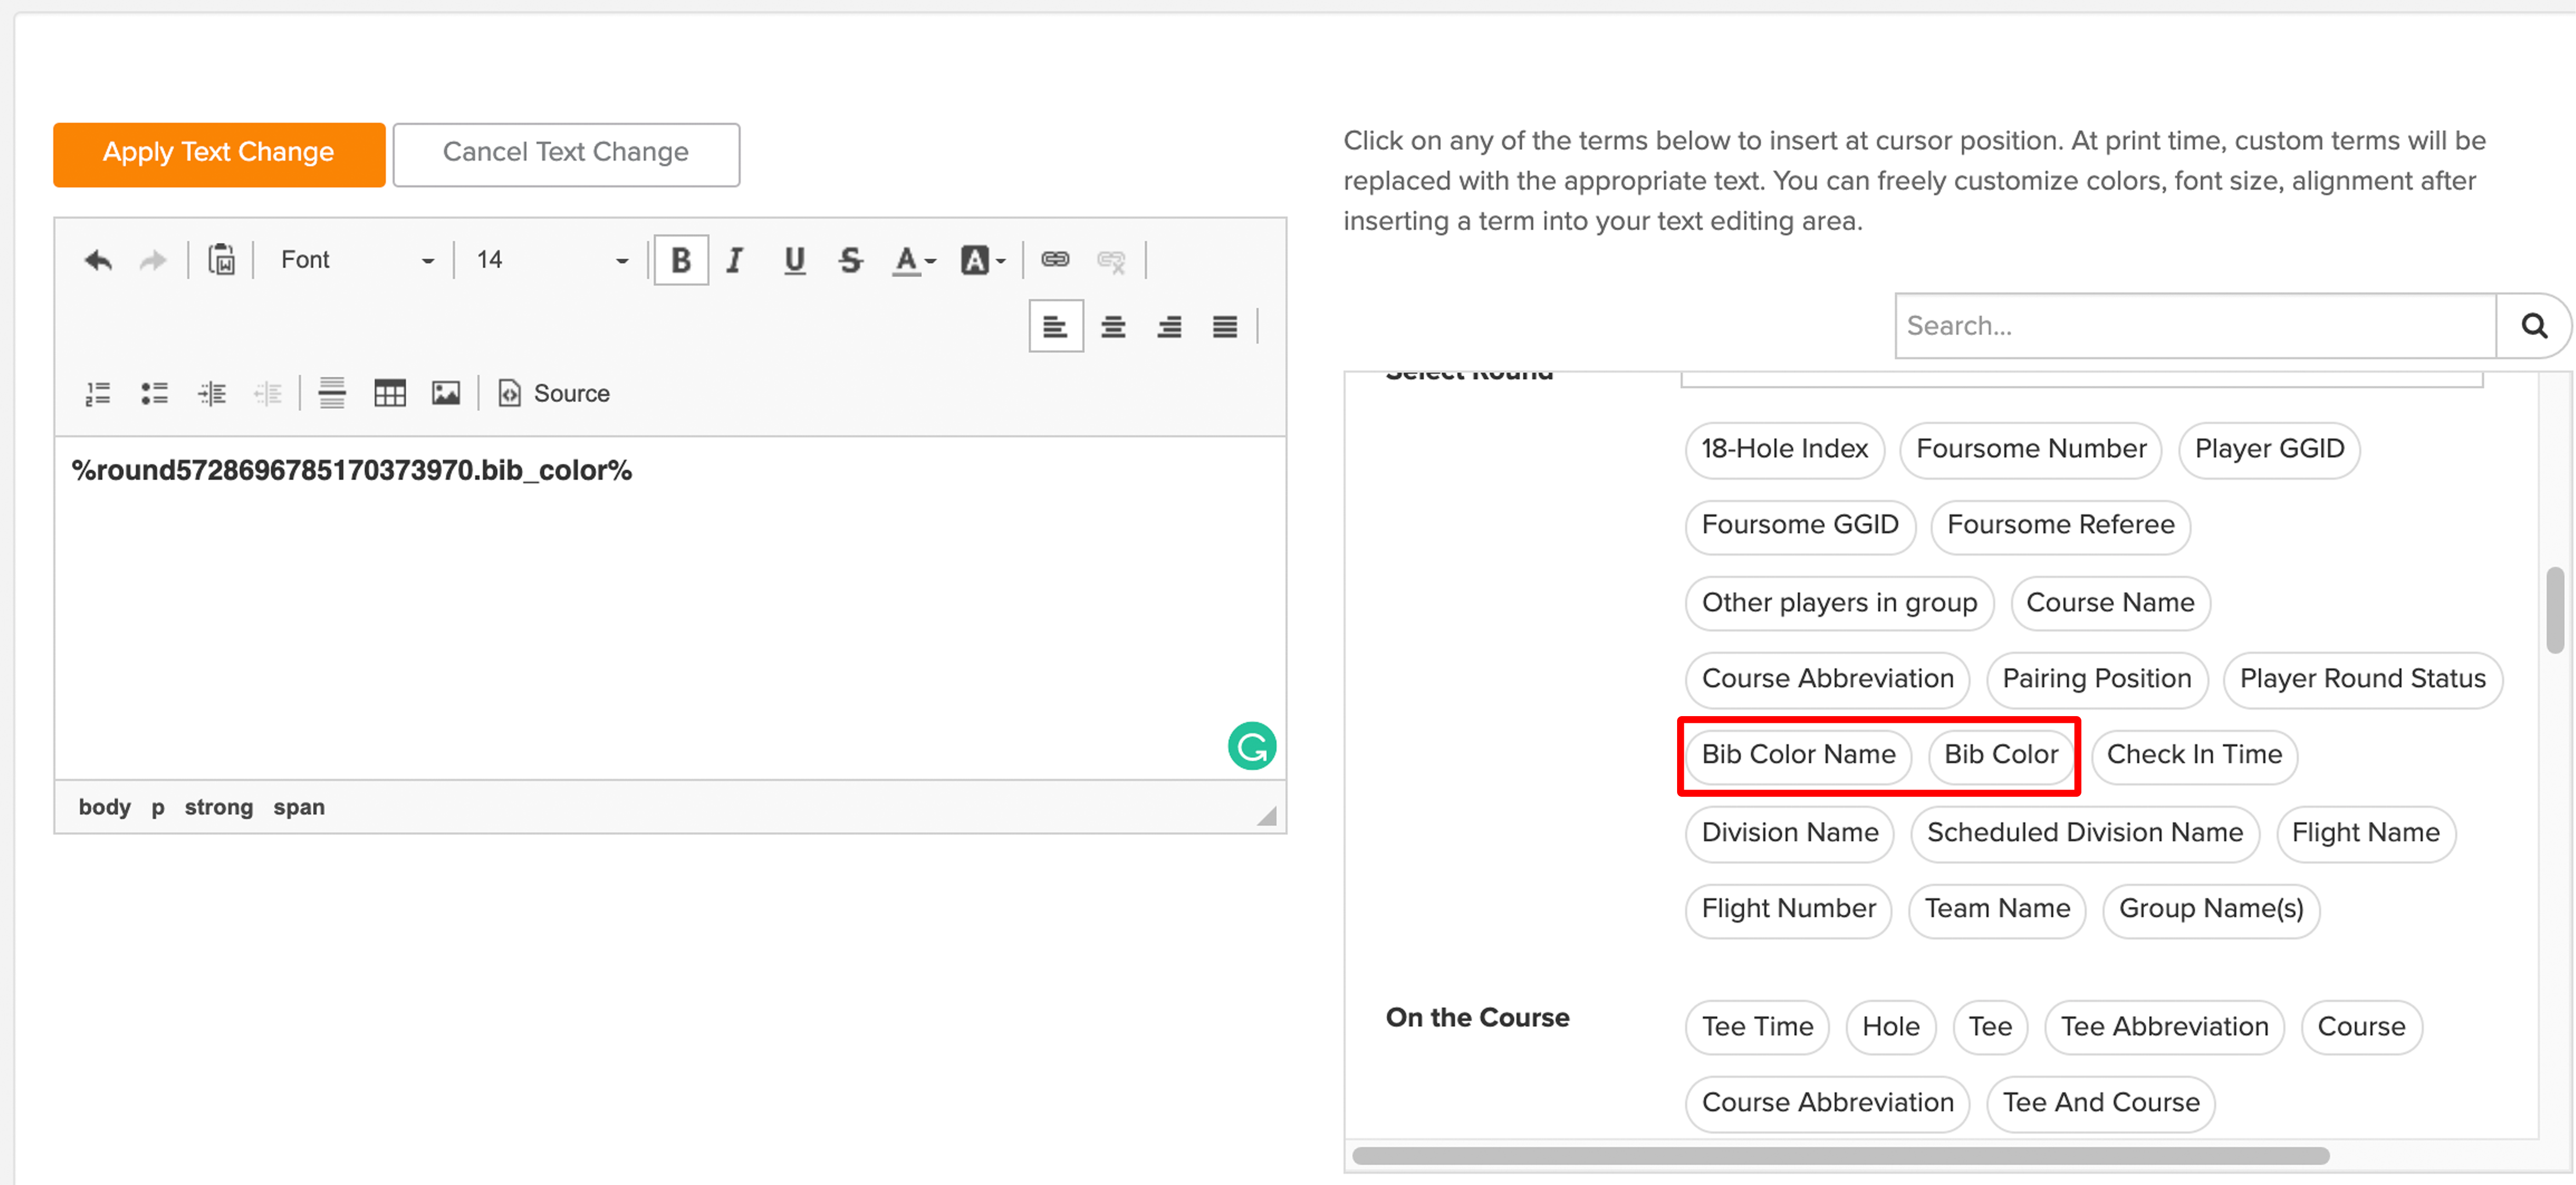Select the p element path
Viewport: 2576px width, 1185px height.
click(158, 807)
